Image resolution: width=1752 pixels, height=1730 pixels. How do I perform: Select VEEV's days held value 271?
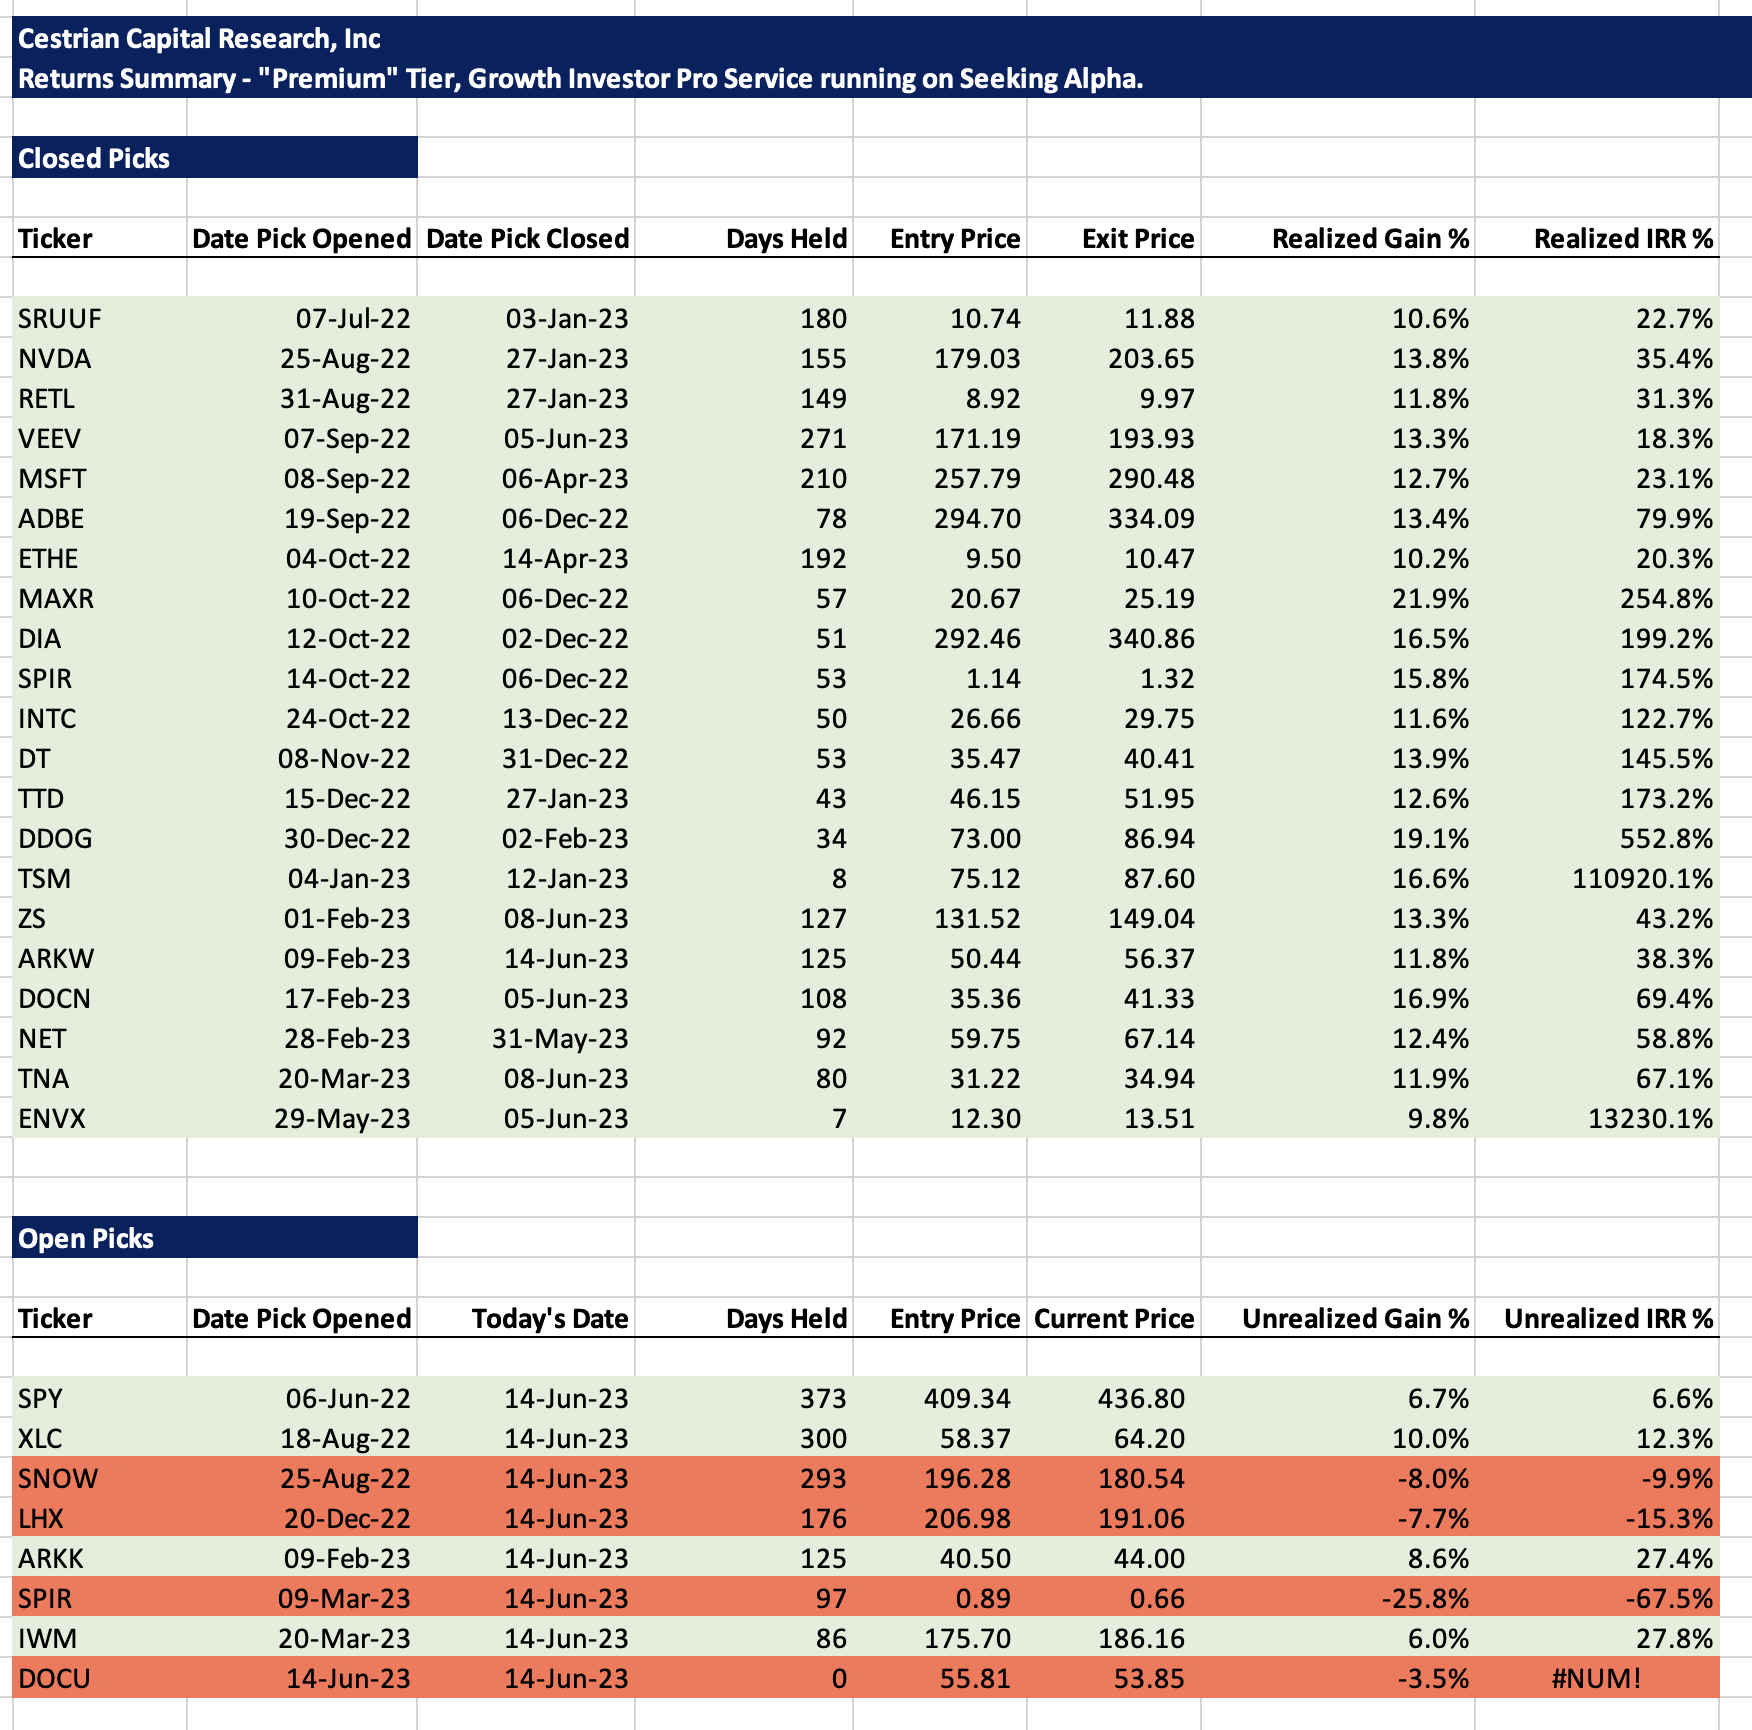click(x=823, y=439)
